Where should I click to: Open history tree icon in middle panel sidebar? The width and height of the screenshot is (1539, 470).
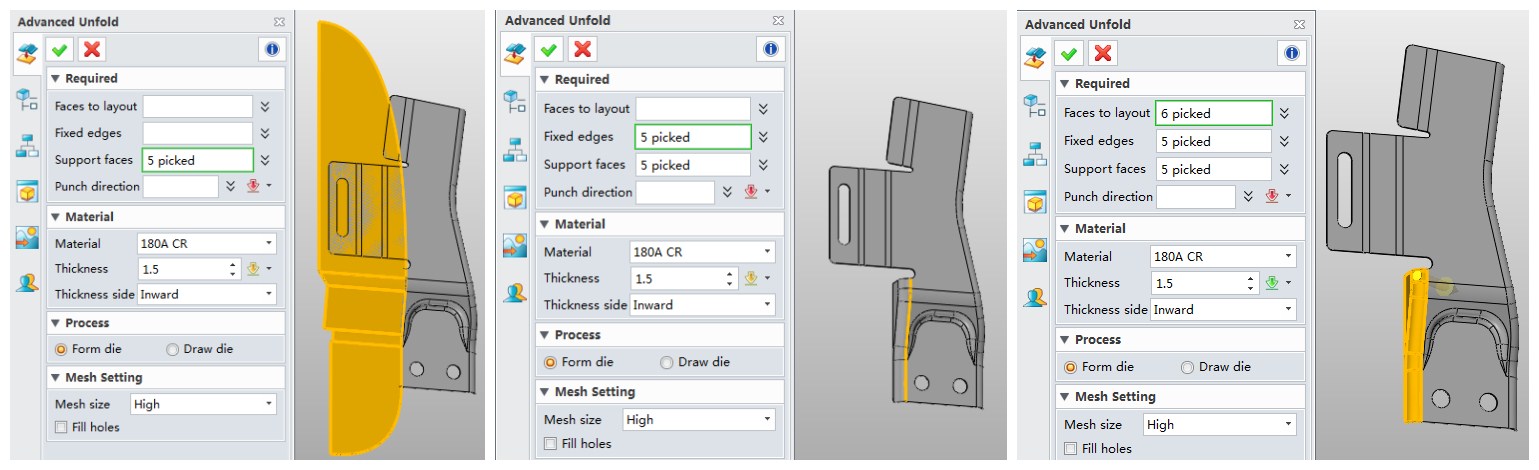click(515, 99)
